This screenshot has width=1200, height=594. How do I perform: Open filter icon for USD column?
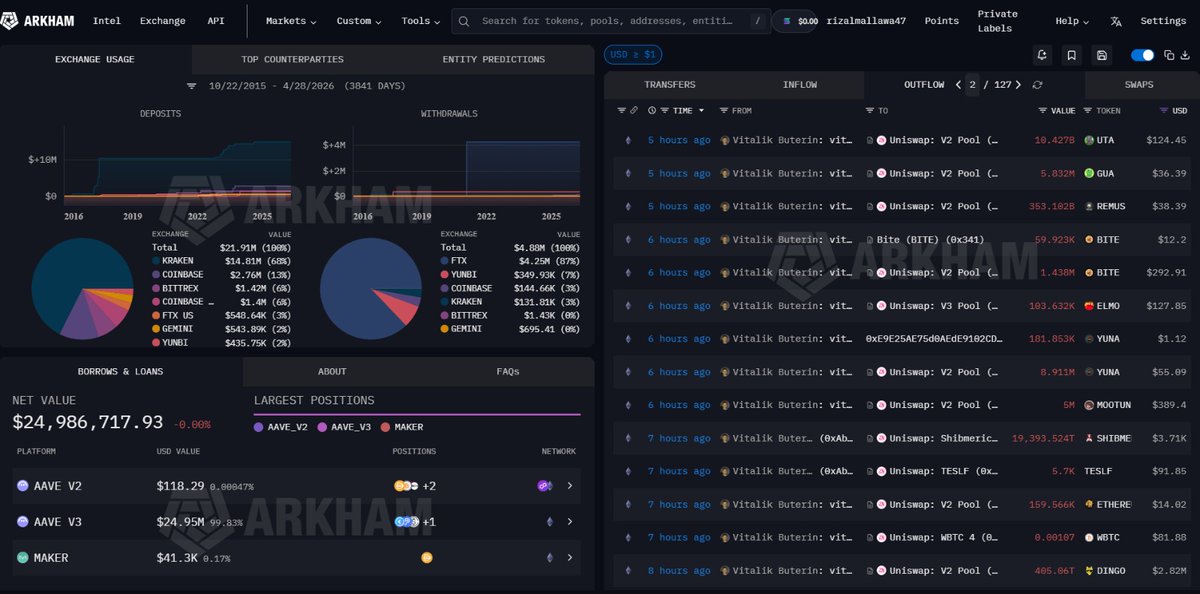pos(1163,110)
